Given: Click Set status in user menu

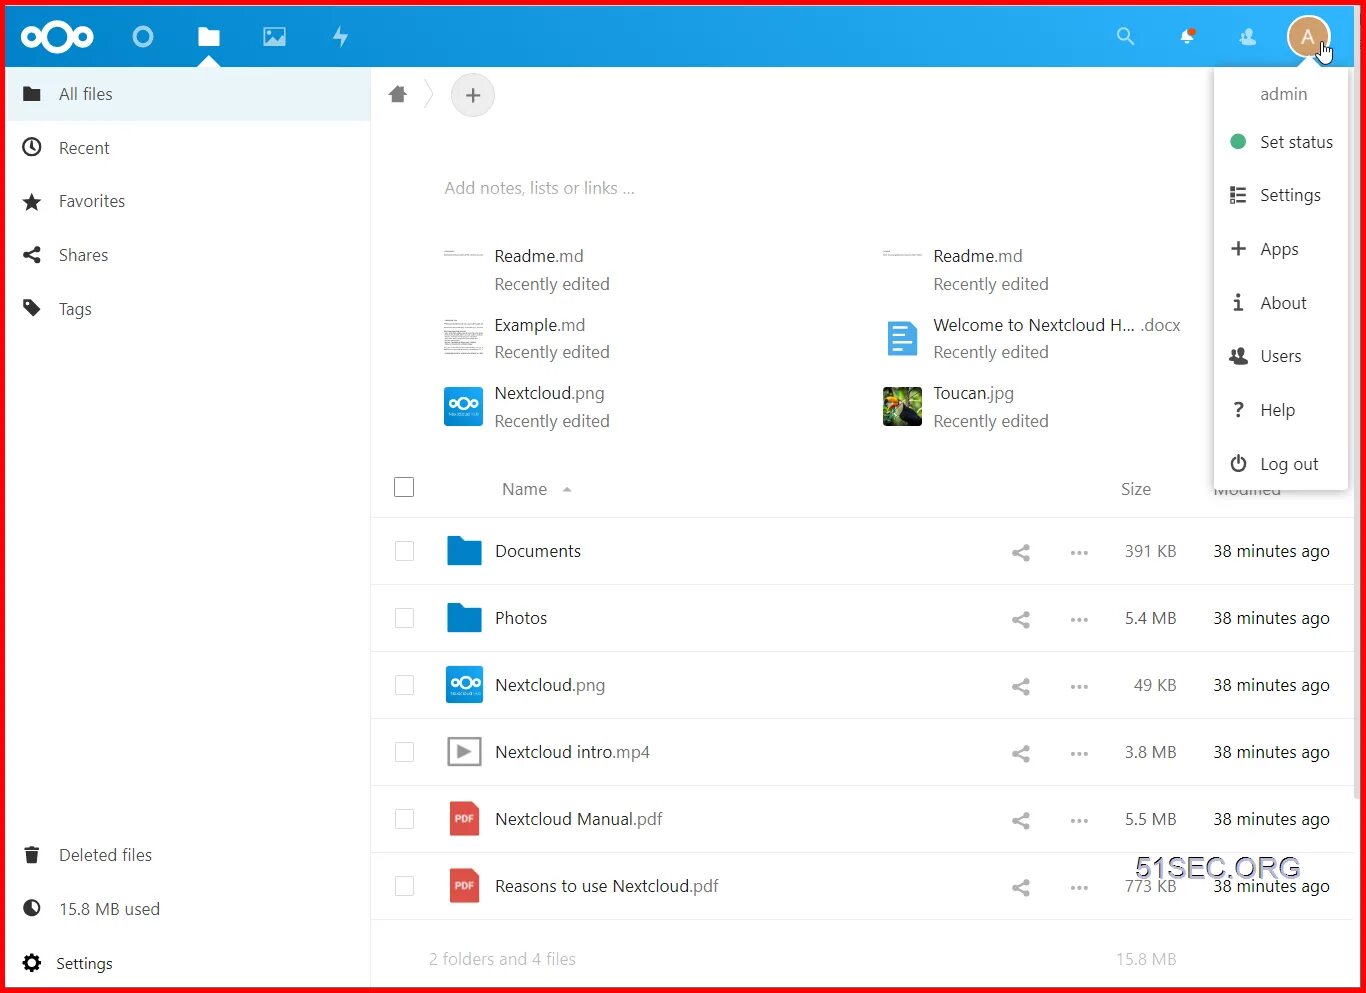Looking at the screenshot, I should point(1281,142).
